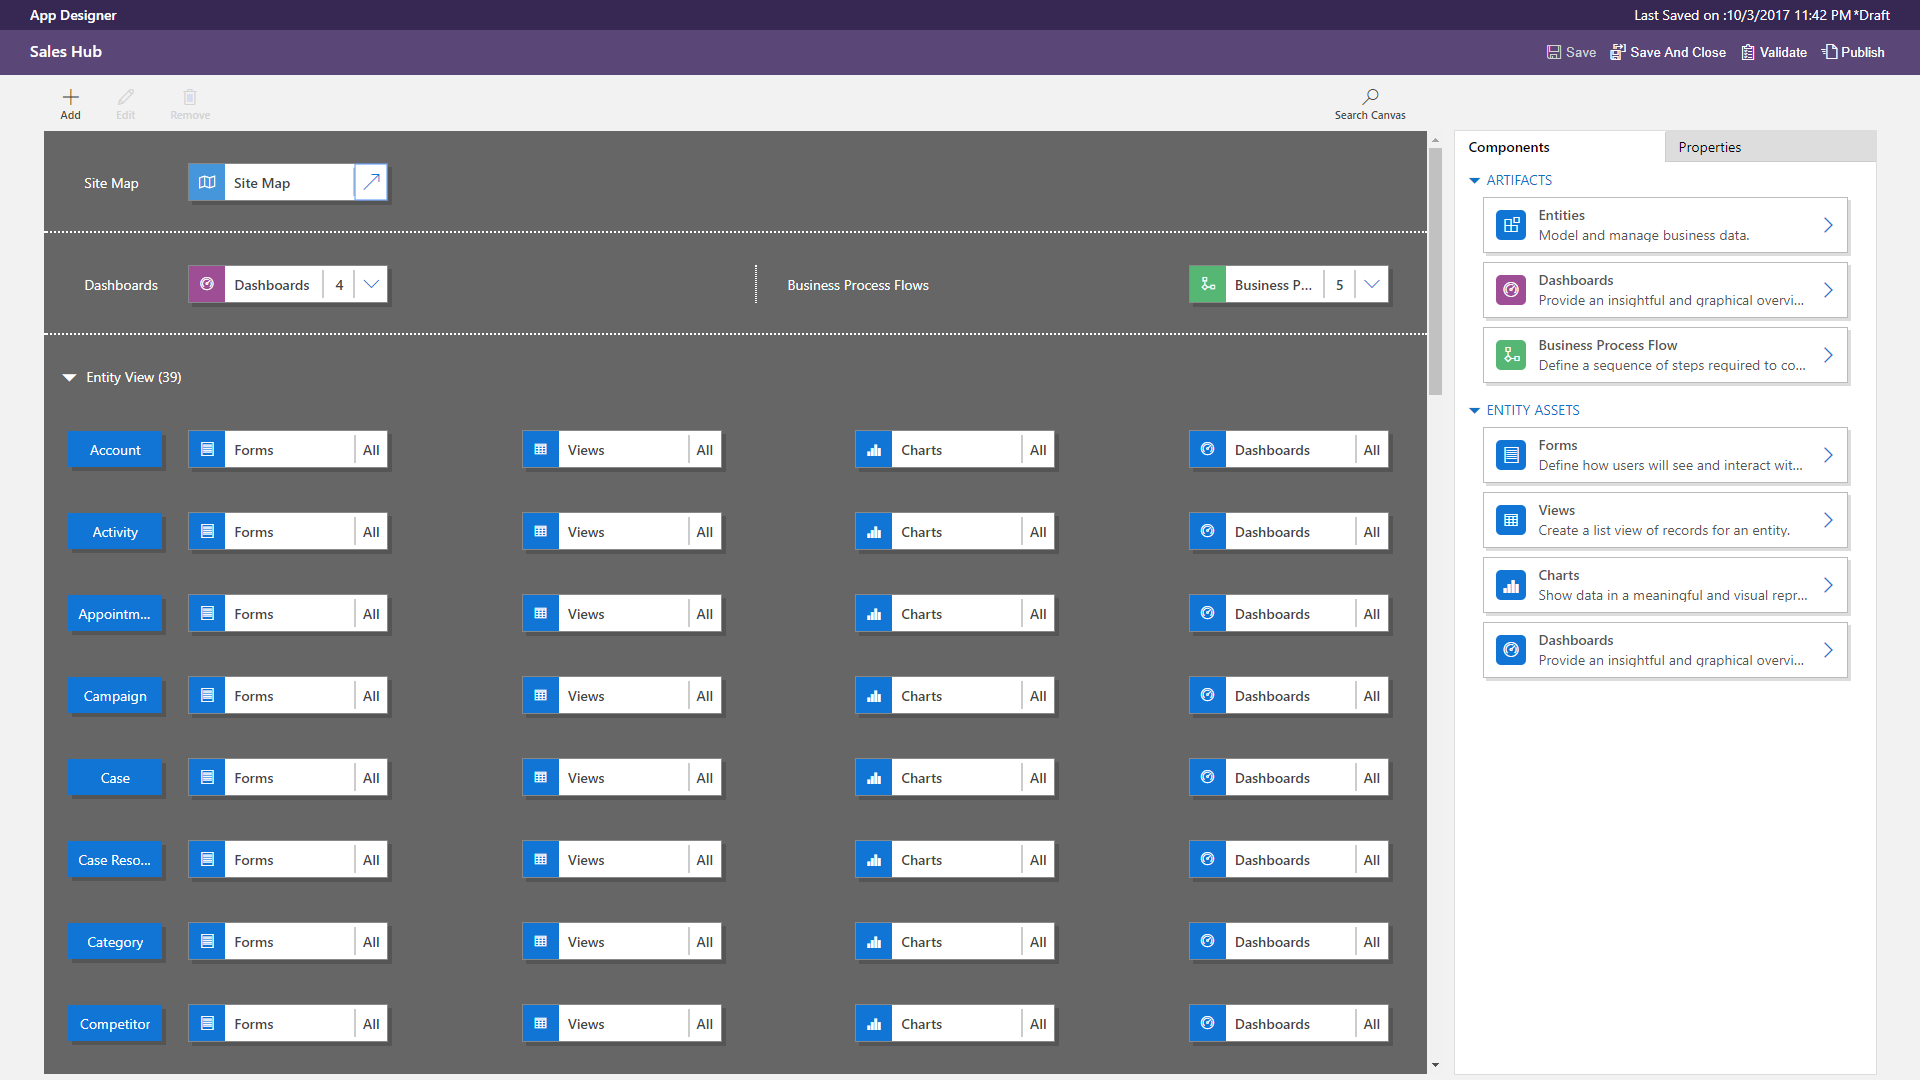This screenshot has height=1080, width=1920.
Task: Open the site map designer with the arrow icon
Action: [x=370, y=182]
